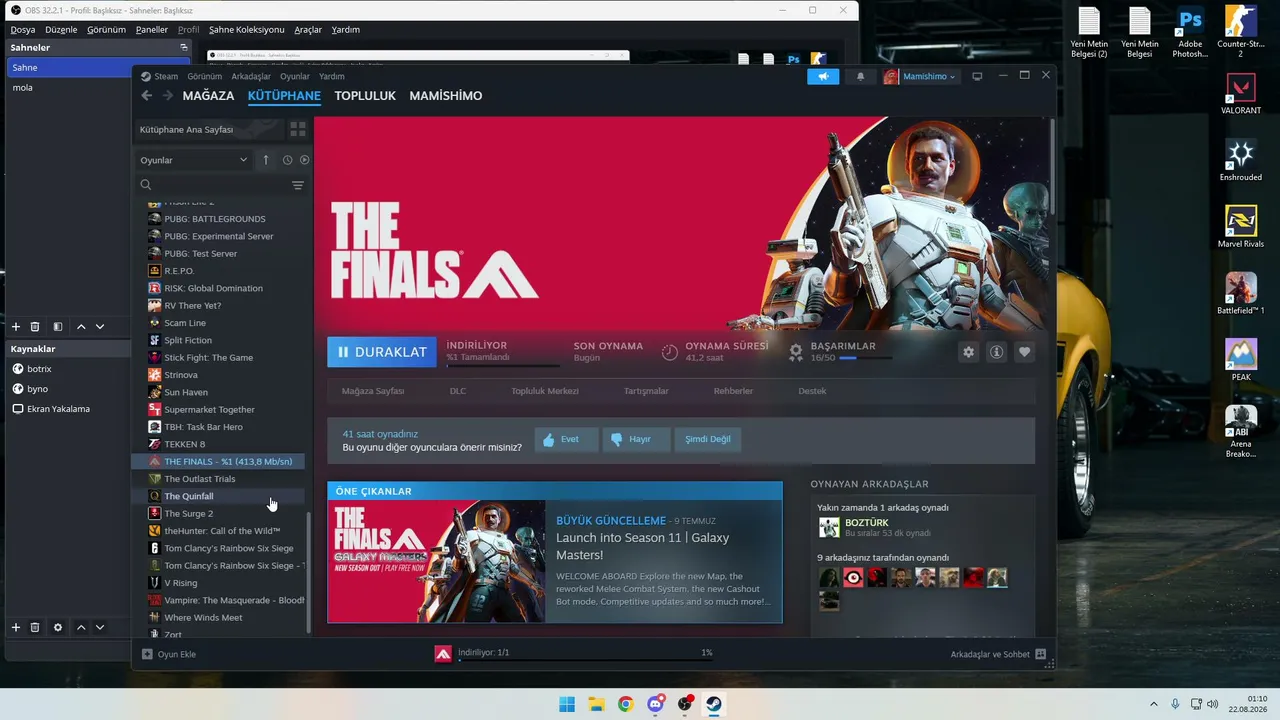Open the Destek link for The Finals
1280x720 pixels.
coord(812,391)
